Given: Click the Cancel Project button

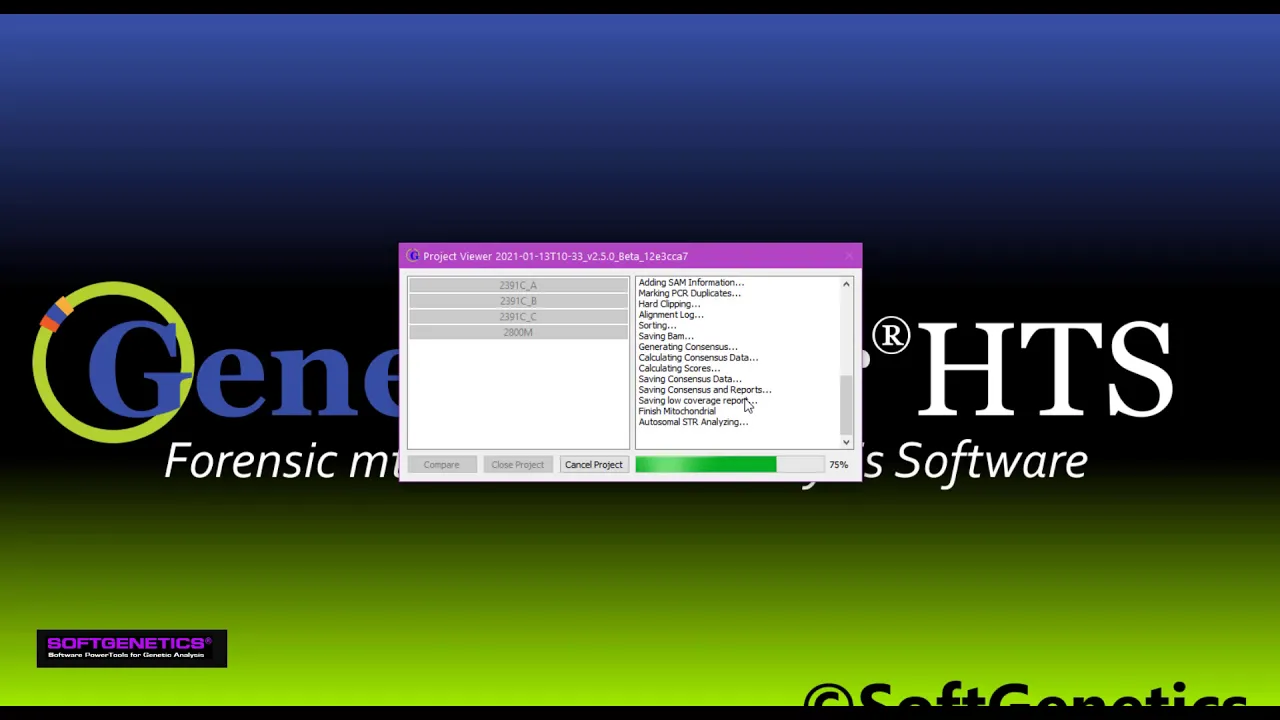Looking at the screenshot, I should 593,465.
